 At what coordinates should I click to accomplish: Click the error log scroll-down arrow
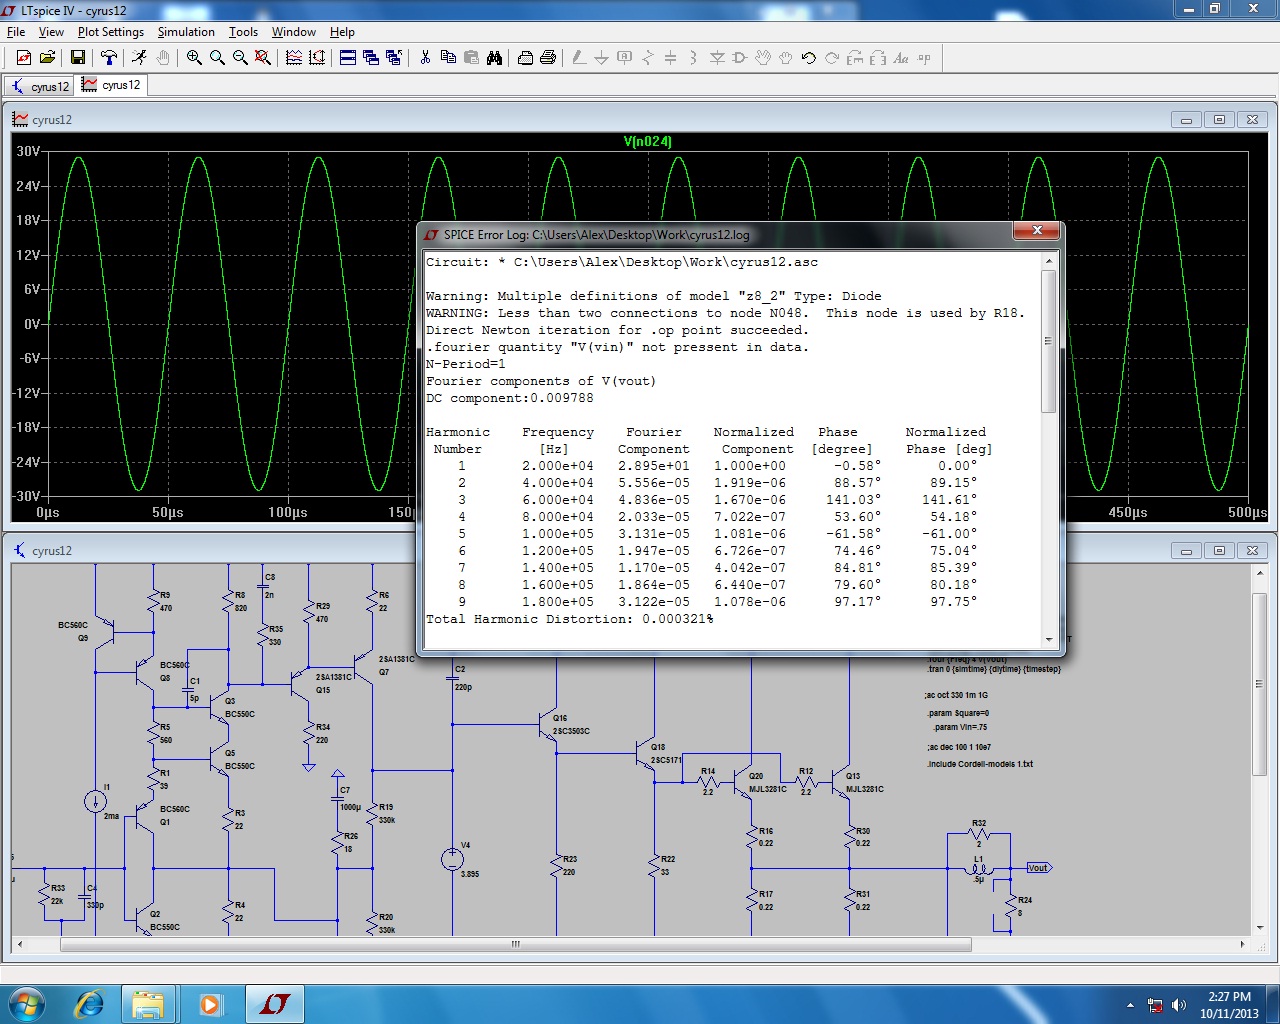[1048, 639]
